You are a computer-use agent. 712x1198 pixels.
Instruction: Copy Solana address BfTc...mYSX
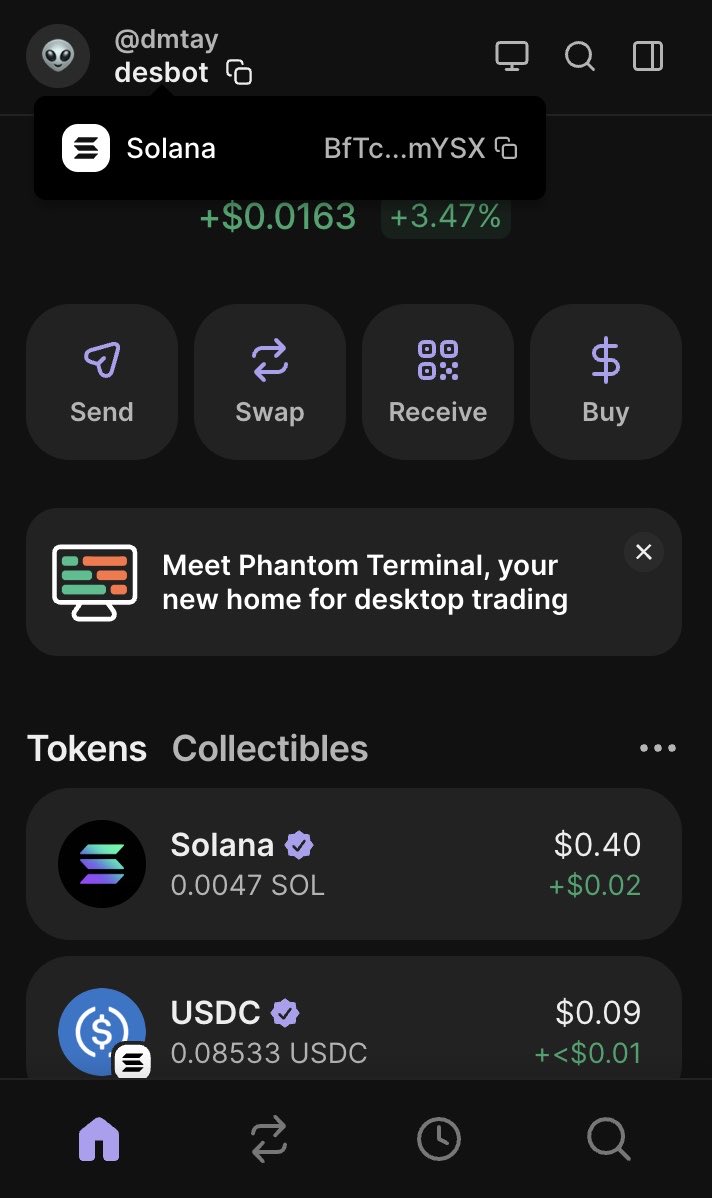pyautogui.click(x=508, y=149)
